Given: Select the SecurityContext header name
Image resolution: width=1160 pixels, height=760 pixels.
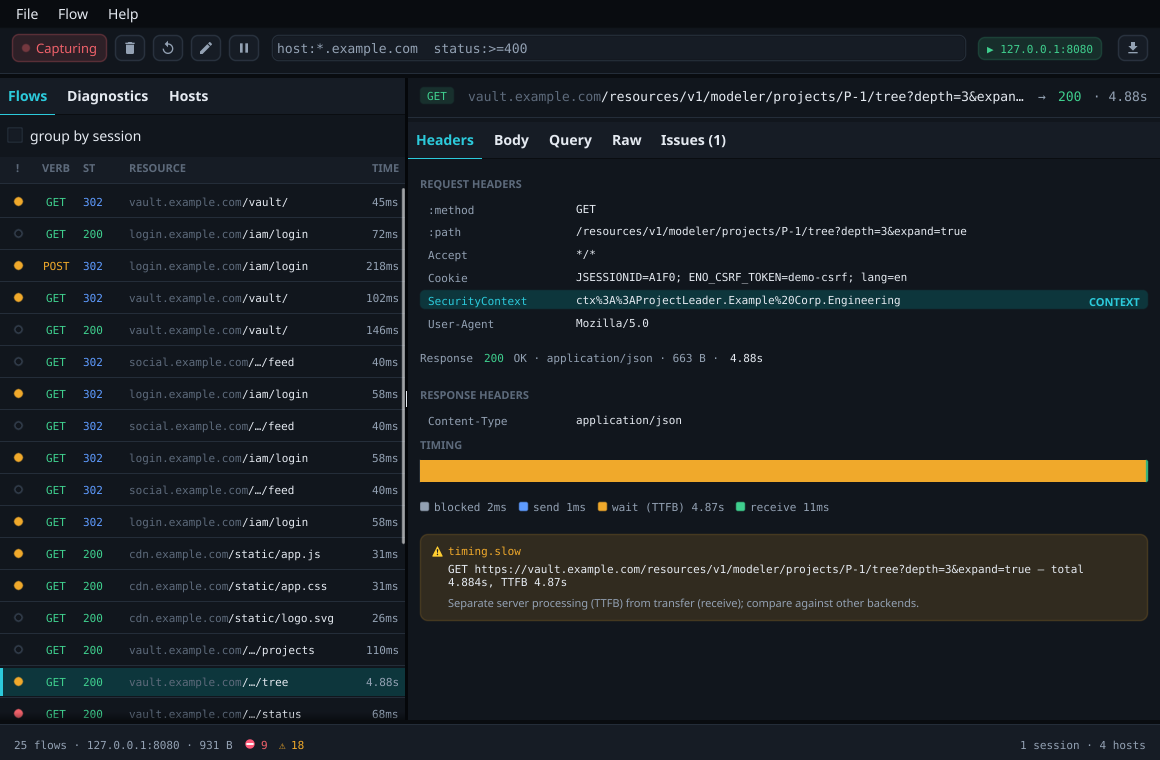Looking at the screenshot, I should click(x=477, y=301).
